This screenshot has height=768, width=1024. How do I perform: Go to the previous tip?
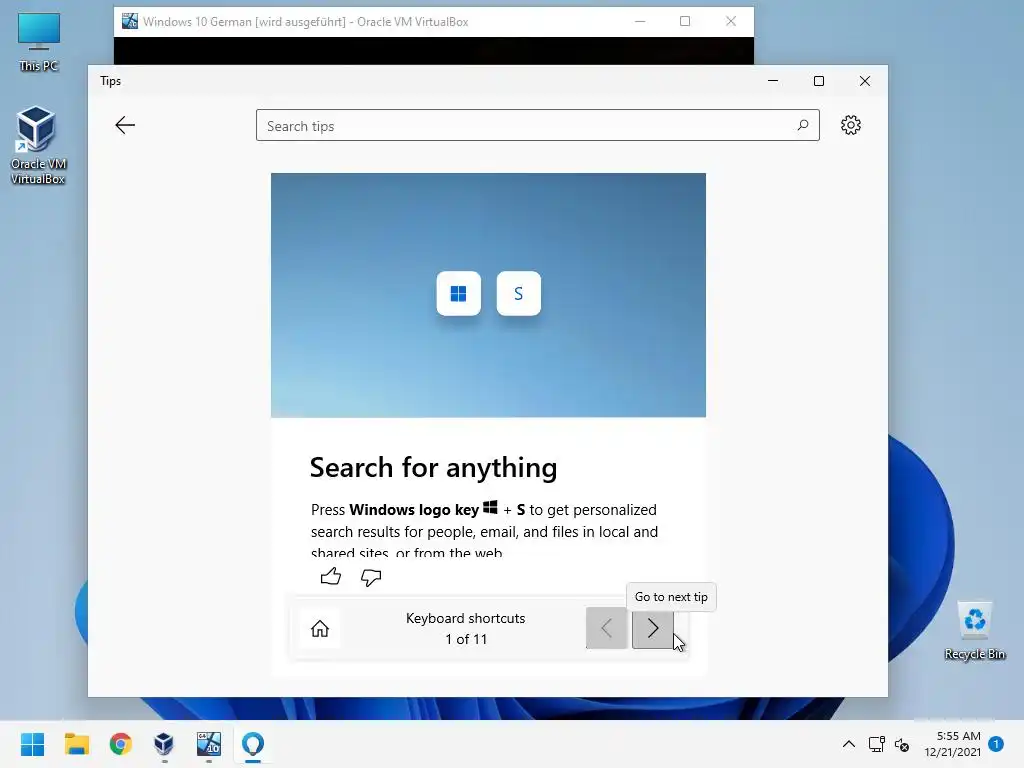(607, 628)
